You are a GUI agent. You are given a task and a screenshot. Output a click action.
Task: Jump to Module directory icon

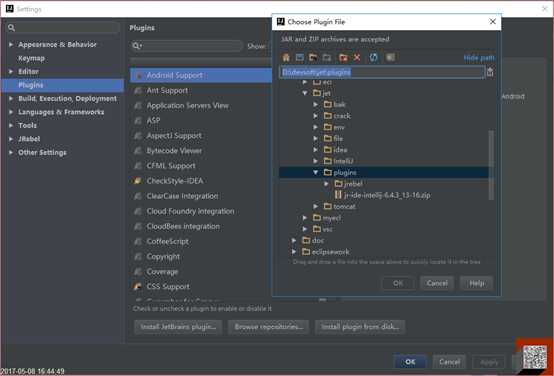pos(327,57)
